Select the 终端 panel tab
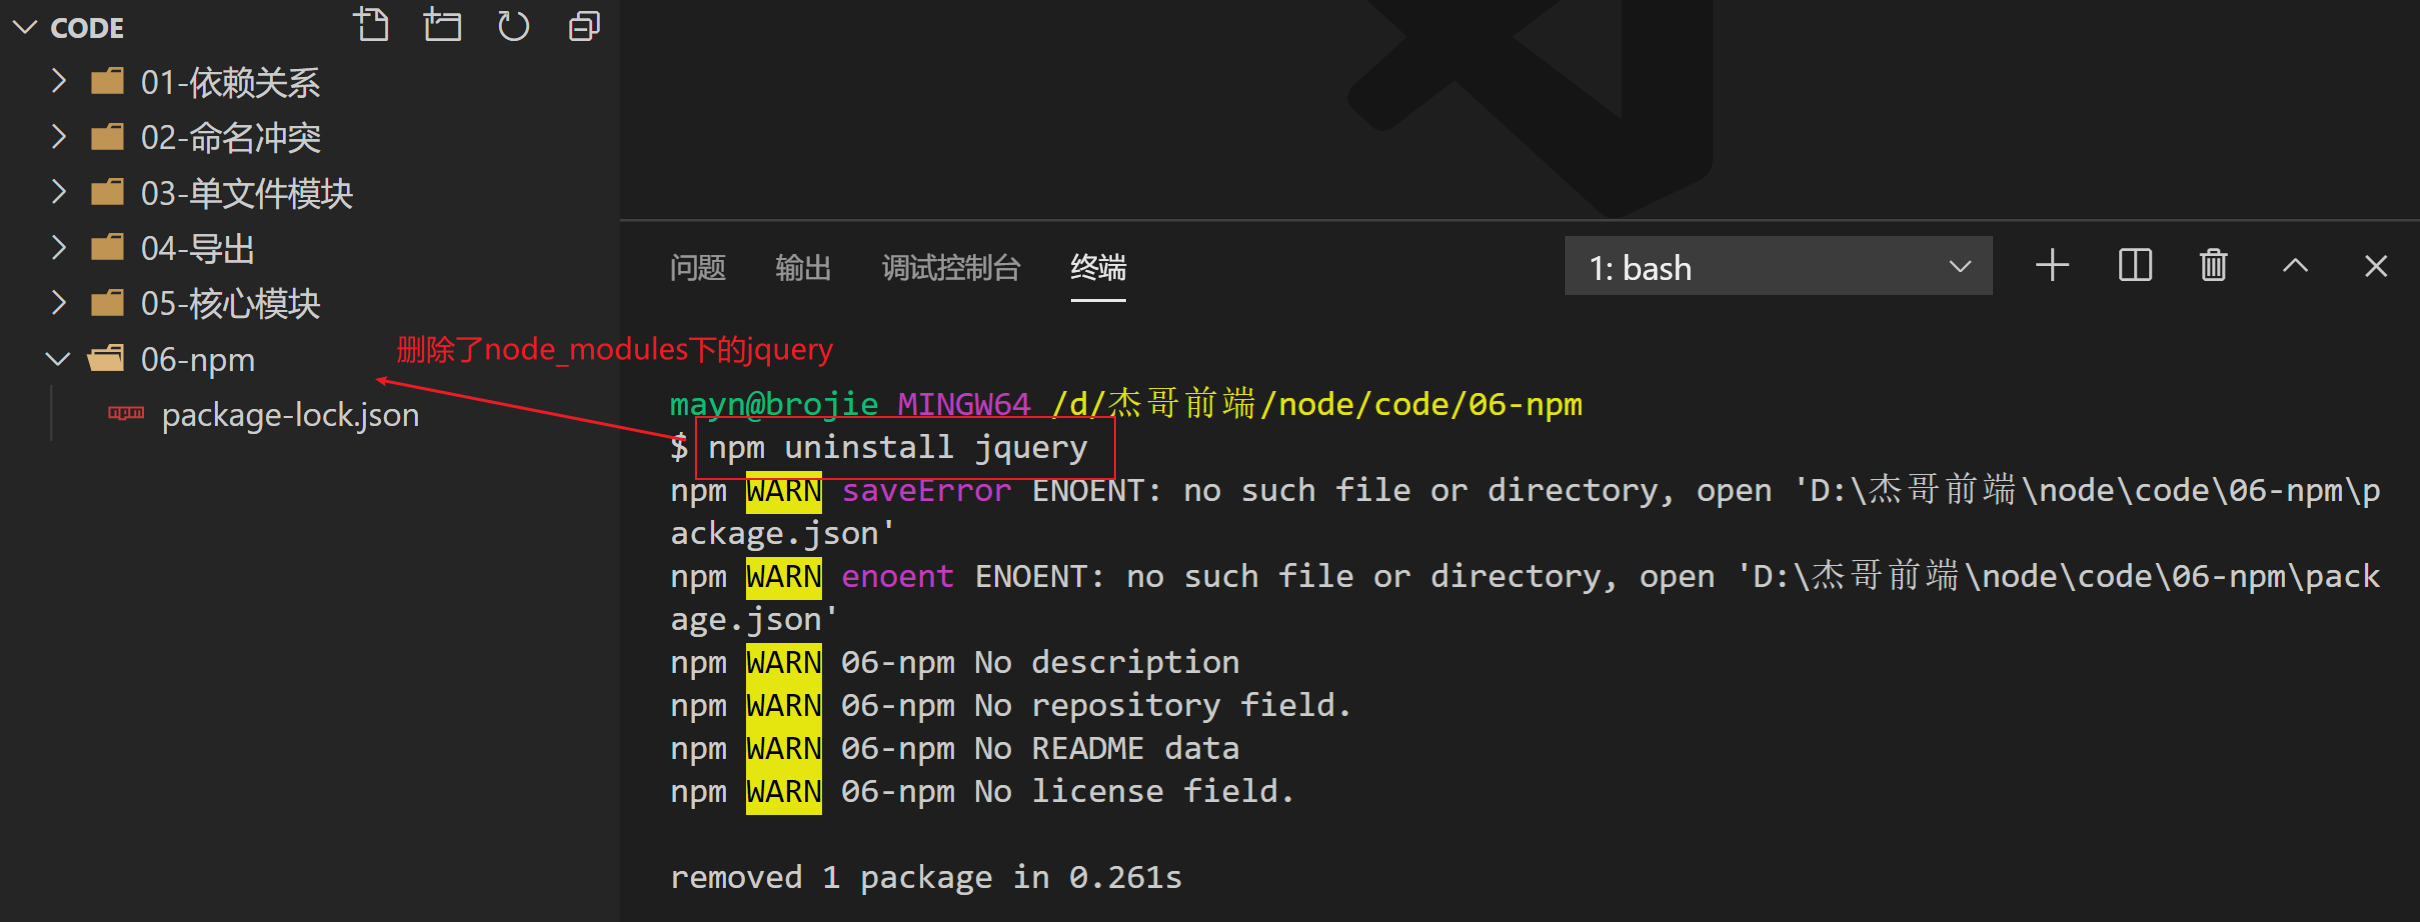 click(1098, 267)
